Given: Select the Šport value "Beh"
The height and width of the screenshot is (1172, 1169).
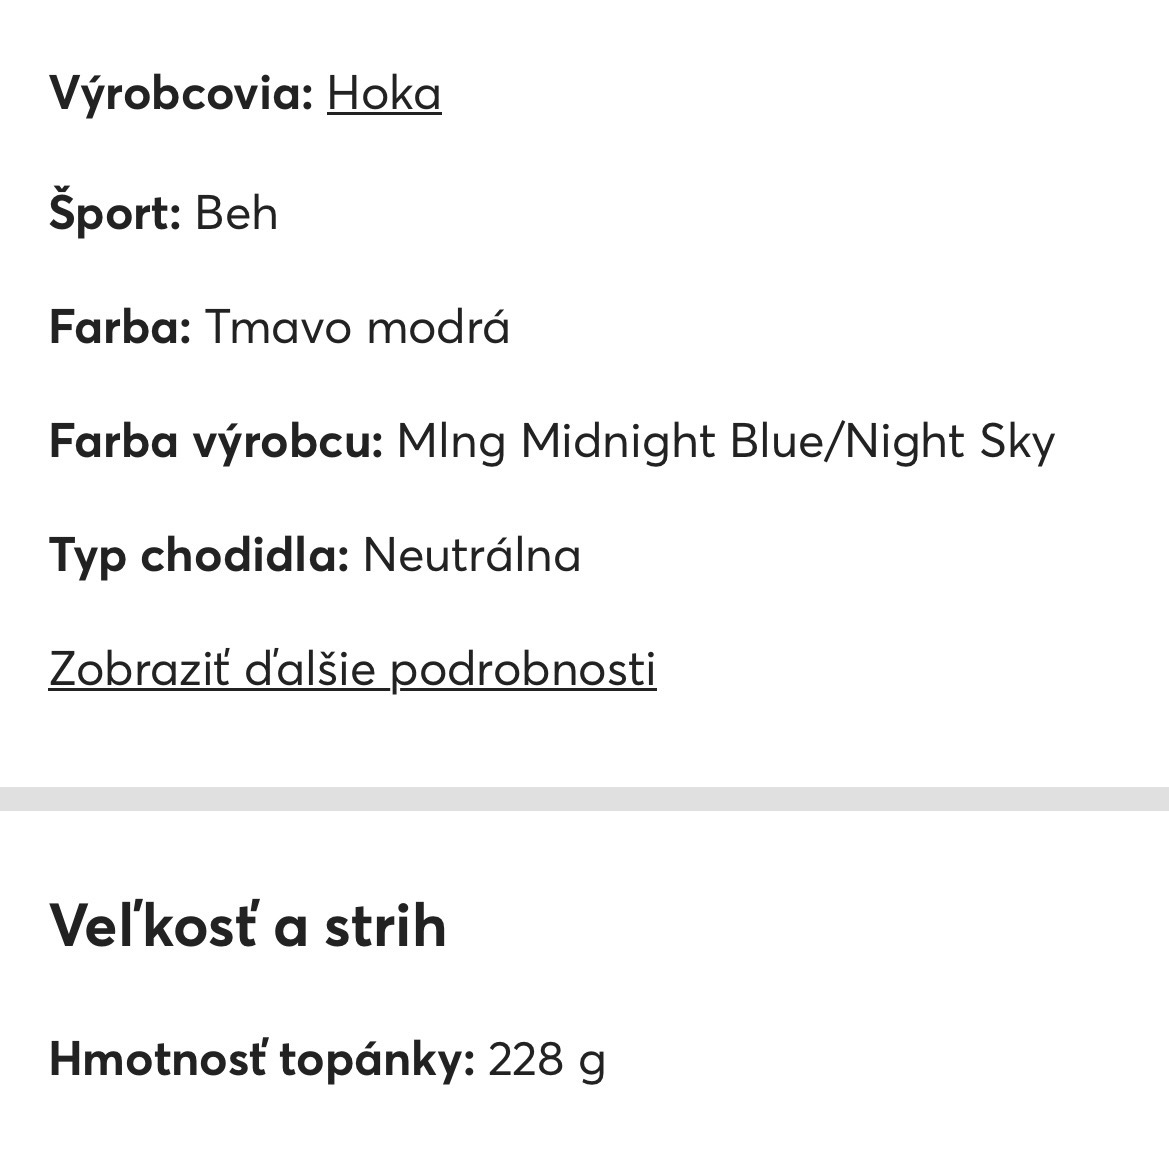Looking at the screenshot, I should 237,212.
